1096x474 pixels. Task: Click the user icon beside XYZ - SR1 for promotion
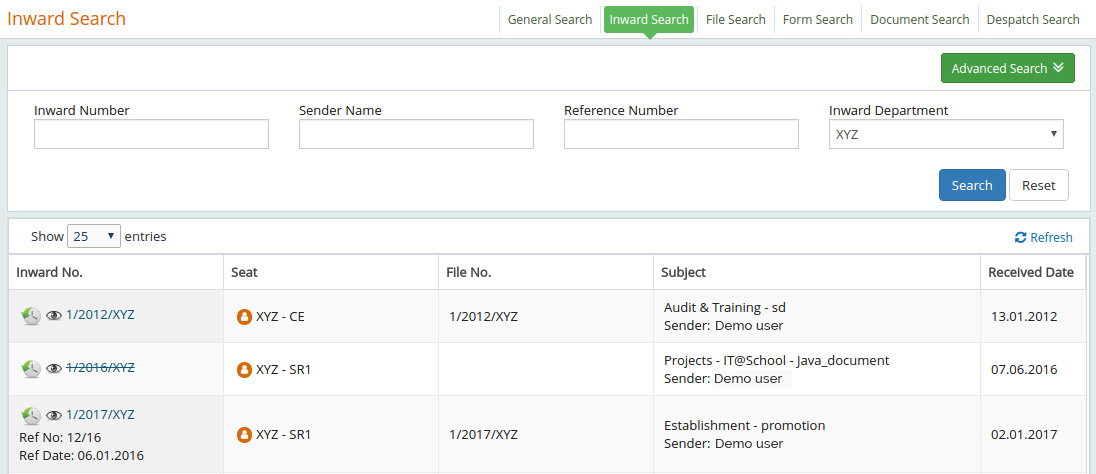243,435
